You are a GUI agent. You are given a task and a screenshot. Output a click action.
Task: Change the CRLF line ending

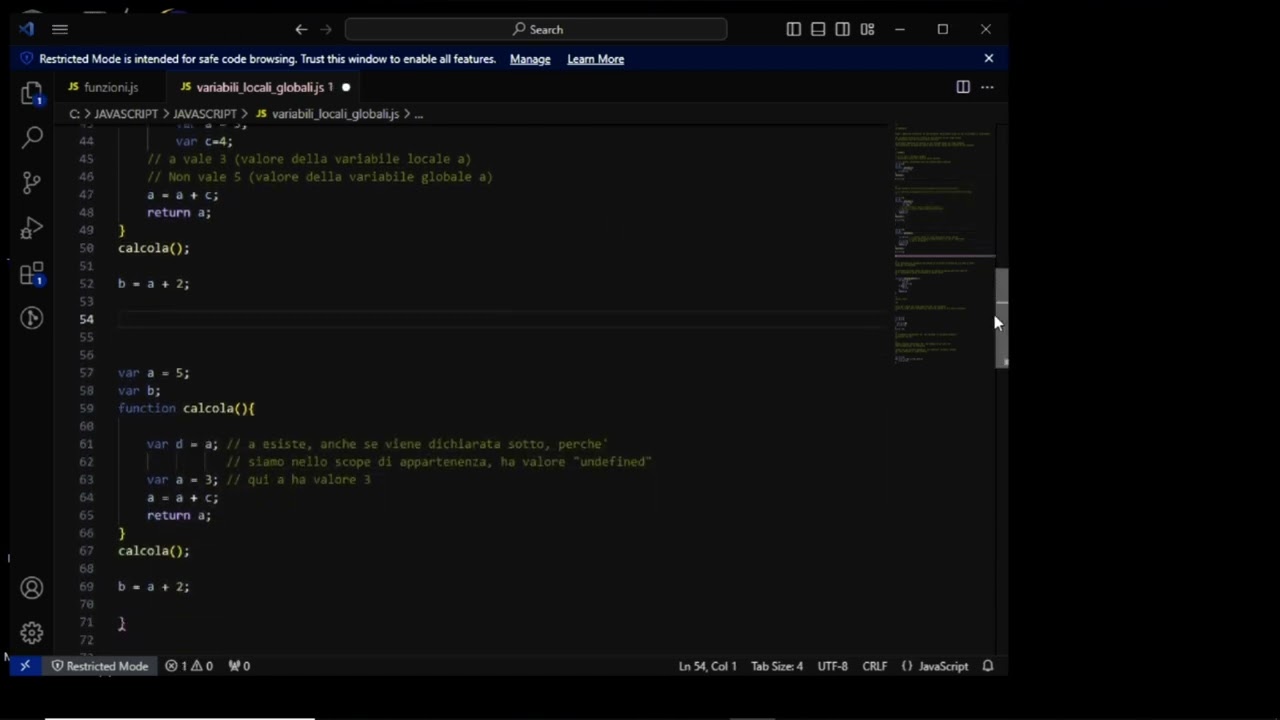pos(874,666)
